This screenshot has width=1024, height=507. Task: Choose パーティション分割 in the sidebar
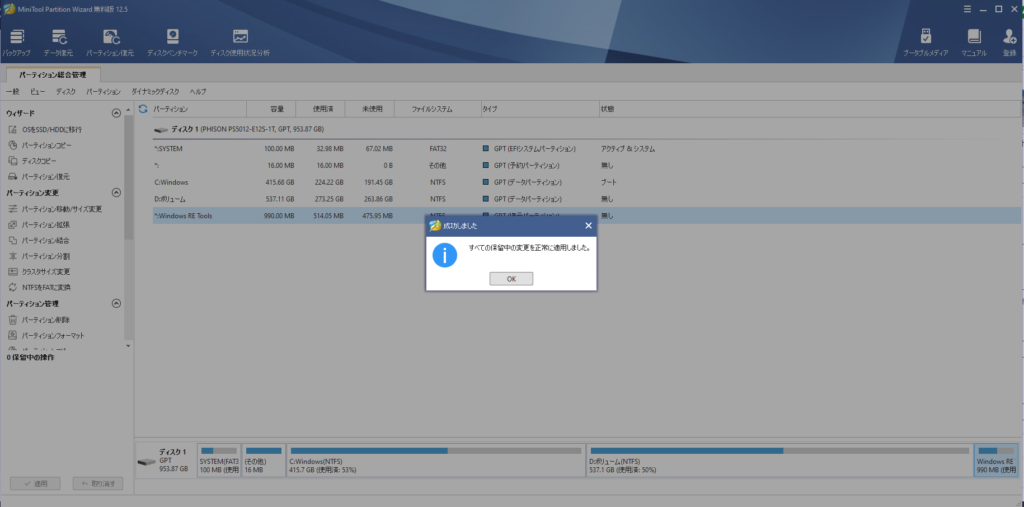click(38, 256)
